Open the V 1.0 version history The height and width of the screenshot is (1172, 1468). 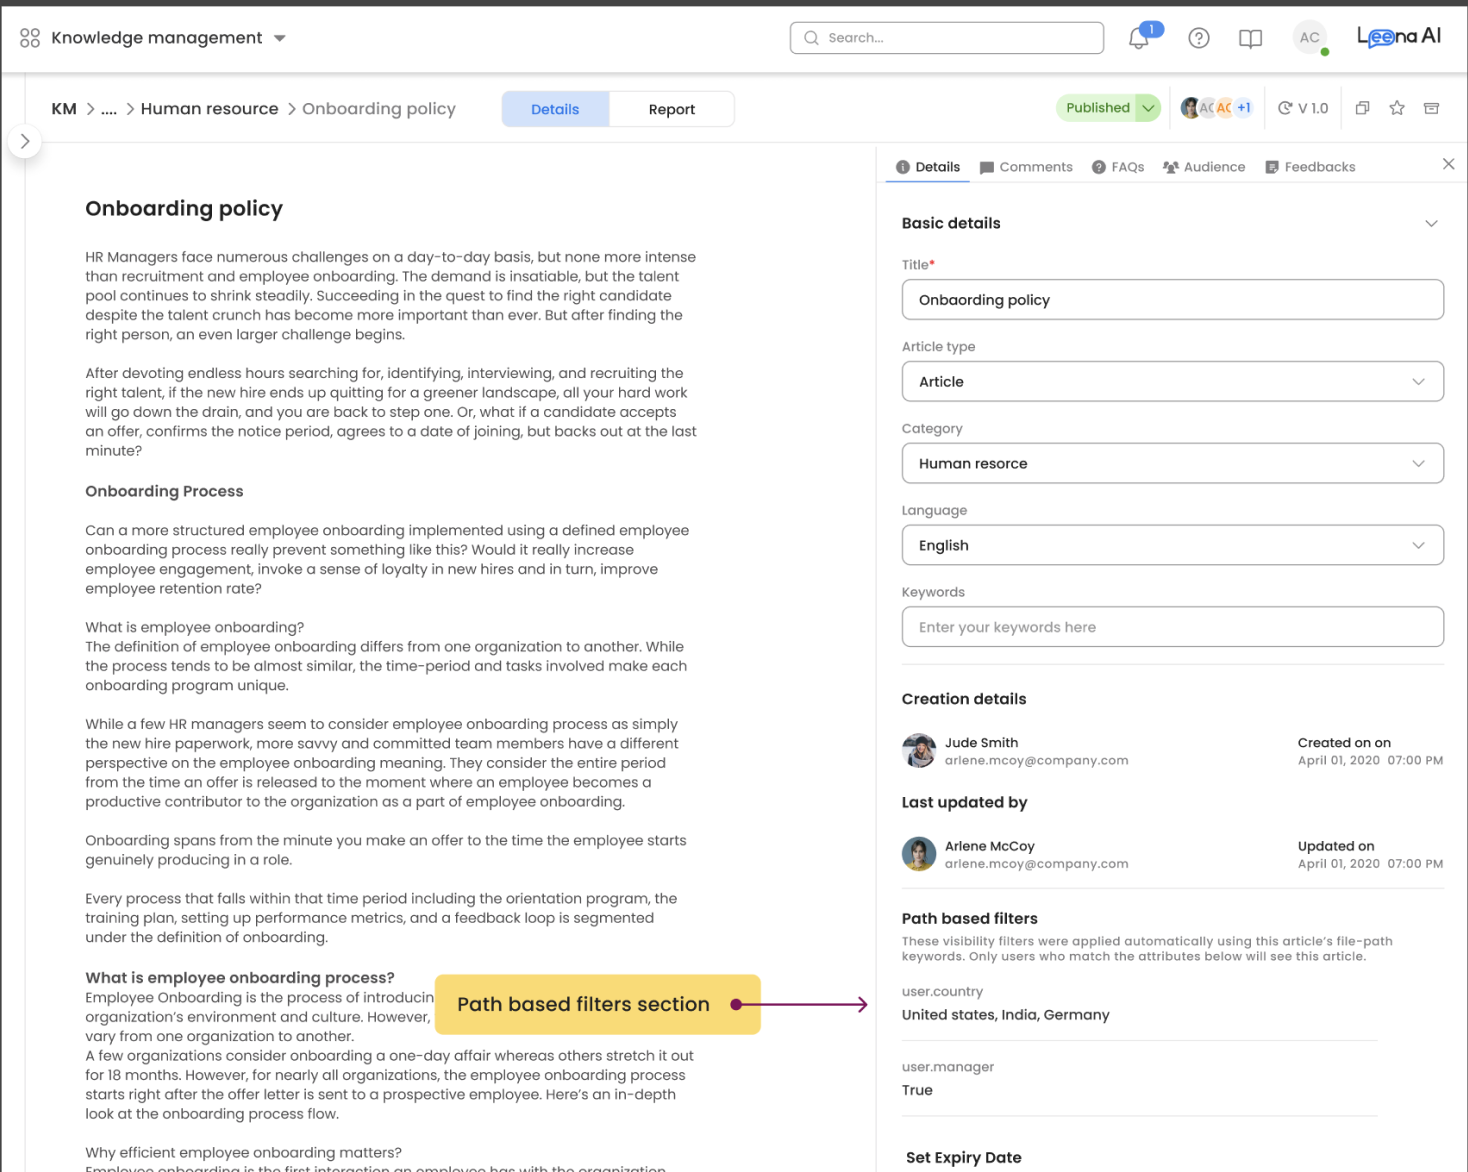(x=1303, y=108)
